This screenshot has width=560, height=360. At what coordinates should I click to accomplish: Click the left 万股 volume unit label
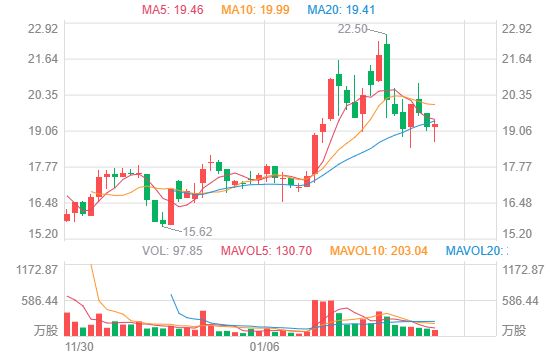[x=46, y=330]
